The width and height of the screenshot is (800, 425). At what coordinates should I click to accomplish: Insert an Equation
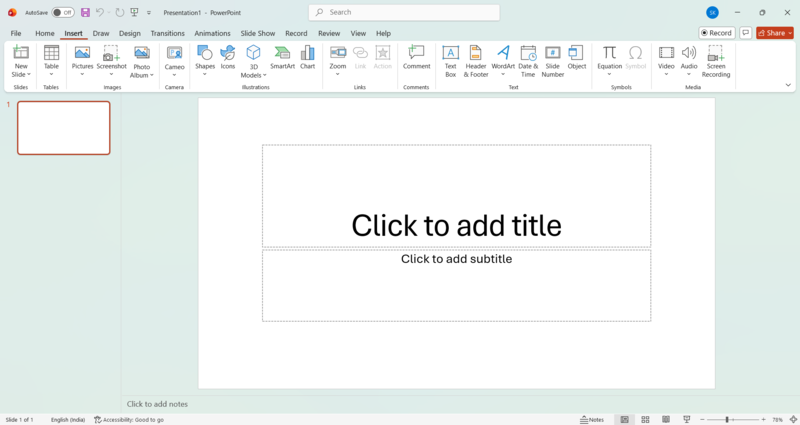pyautogui.click(x=609, y=61)
